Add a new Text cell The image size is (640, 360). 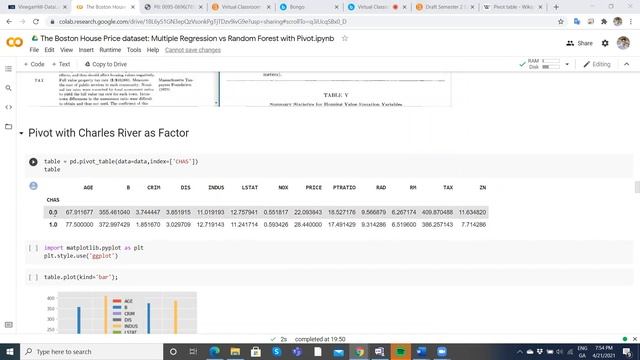point(61,64)
